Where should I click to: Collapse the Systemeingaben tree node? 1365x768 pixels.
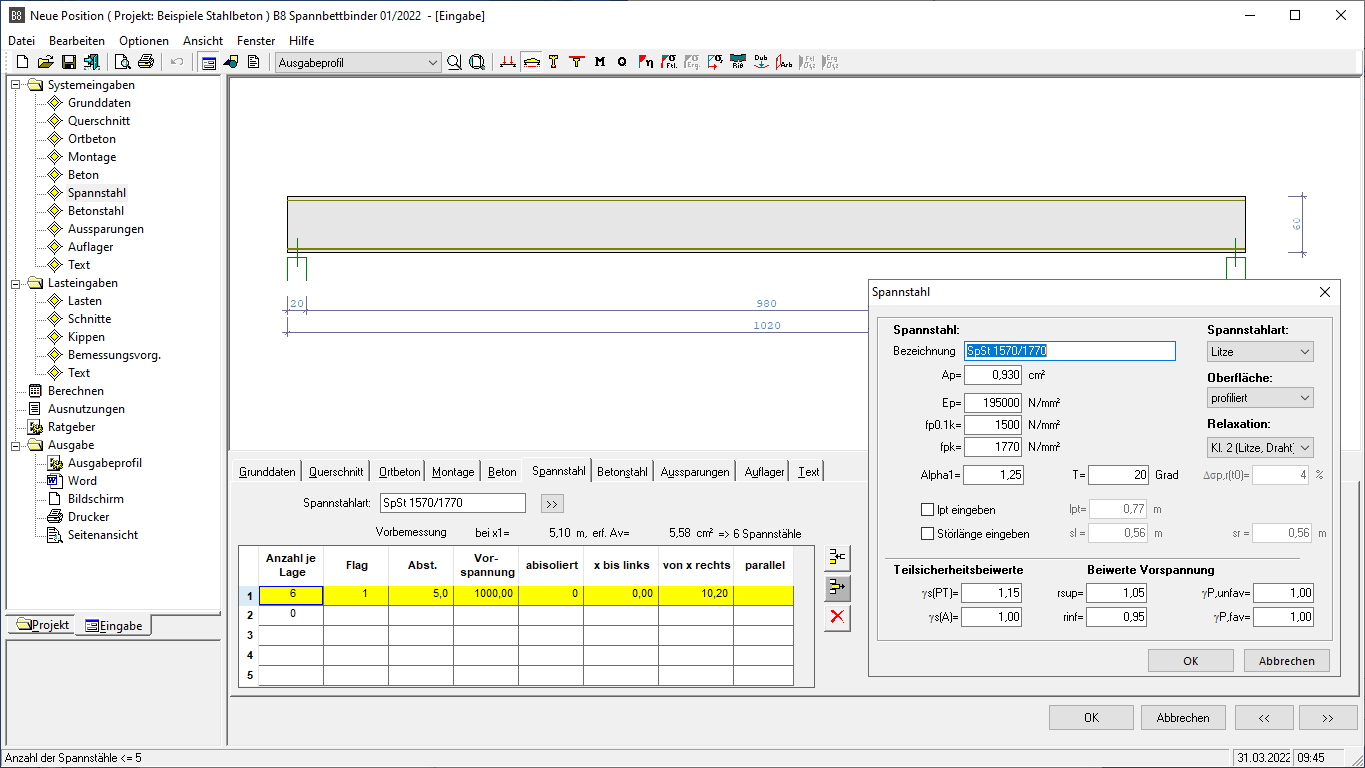coord(17,85)
